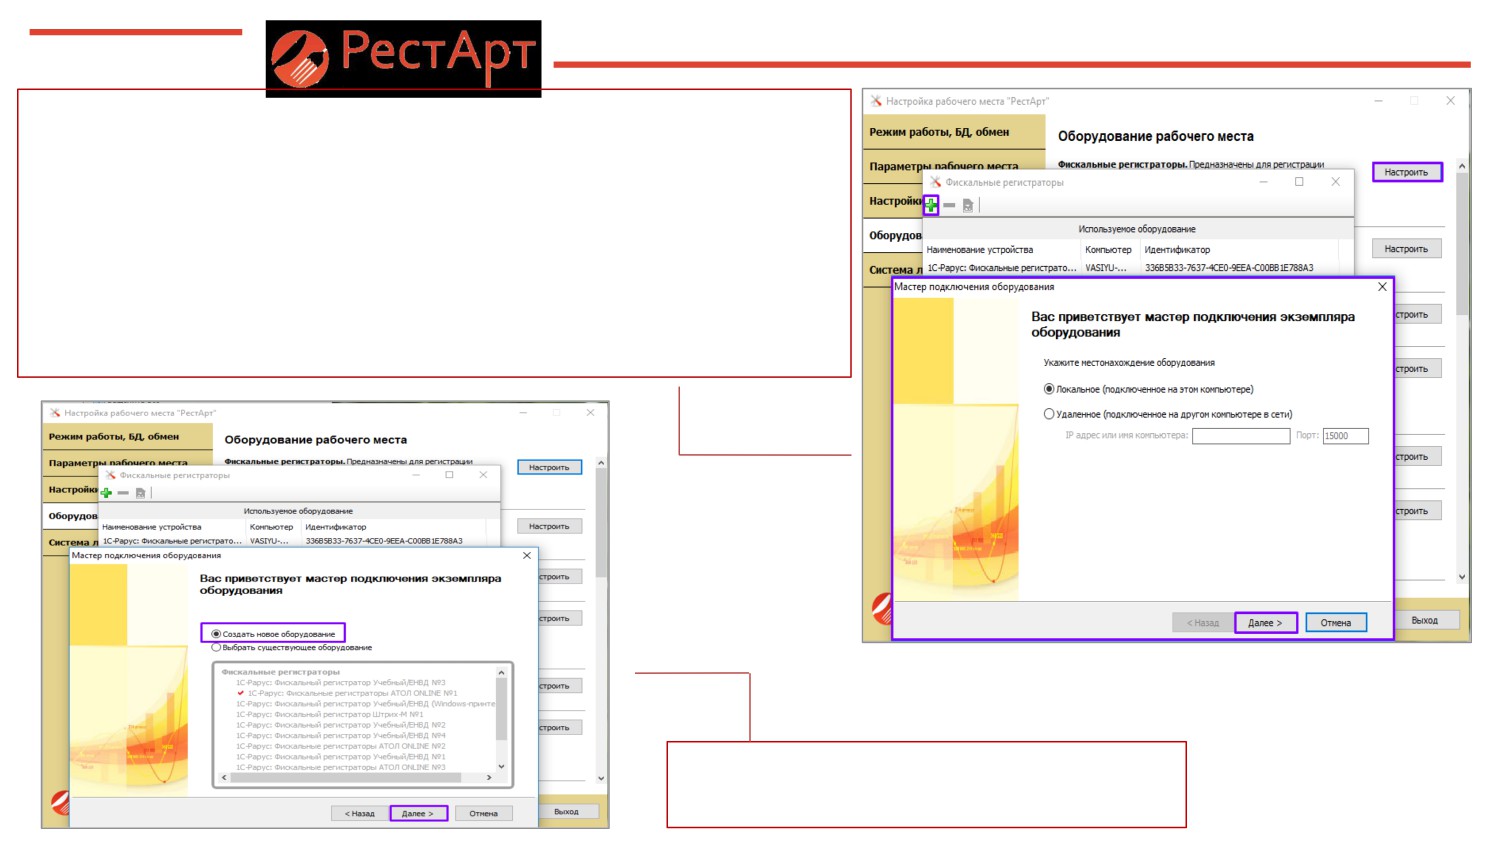Click Настроить beside Фискальные регистраторы, lower-left screenshot
This screenshot has width=1500, height=843.
pos(549,467)
